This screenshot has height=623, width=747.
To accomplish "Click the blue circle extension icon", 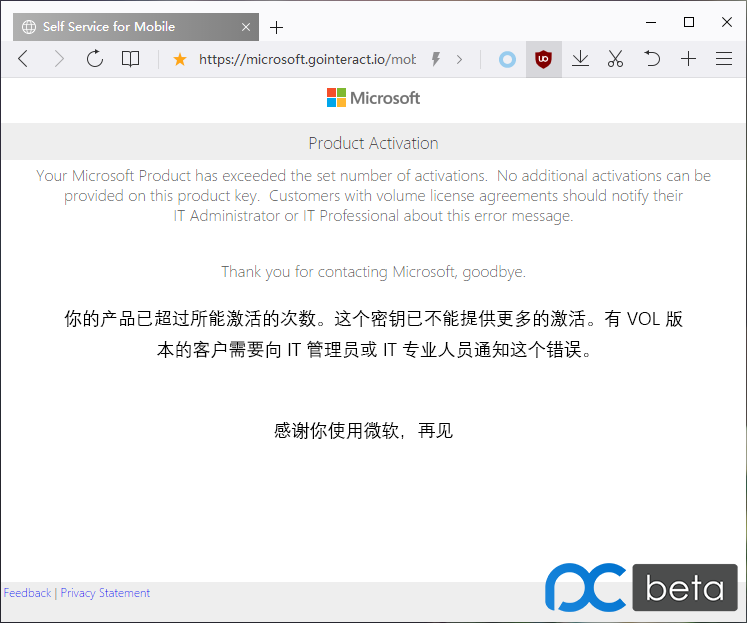I will pos(507,60).
